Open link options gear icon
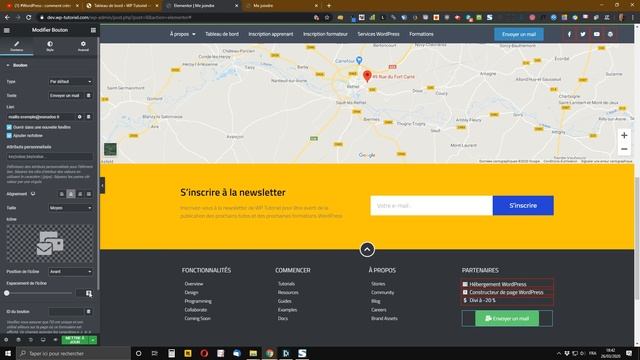The height and width of the screenshot is (360, 640). pyautogui.click(x=80, y=117)
